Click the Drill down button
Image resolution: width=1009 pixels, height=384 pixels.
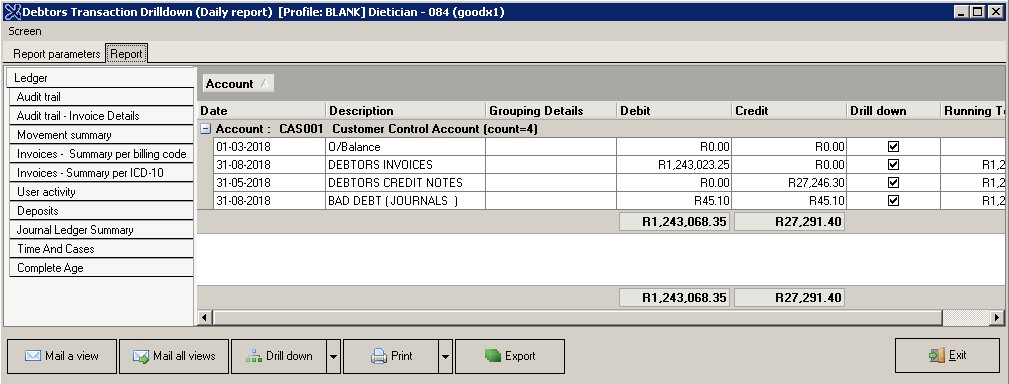[x=279, y=356]
